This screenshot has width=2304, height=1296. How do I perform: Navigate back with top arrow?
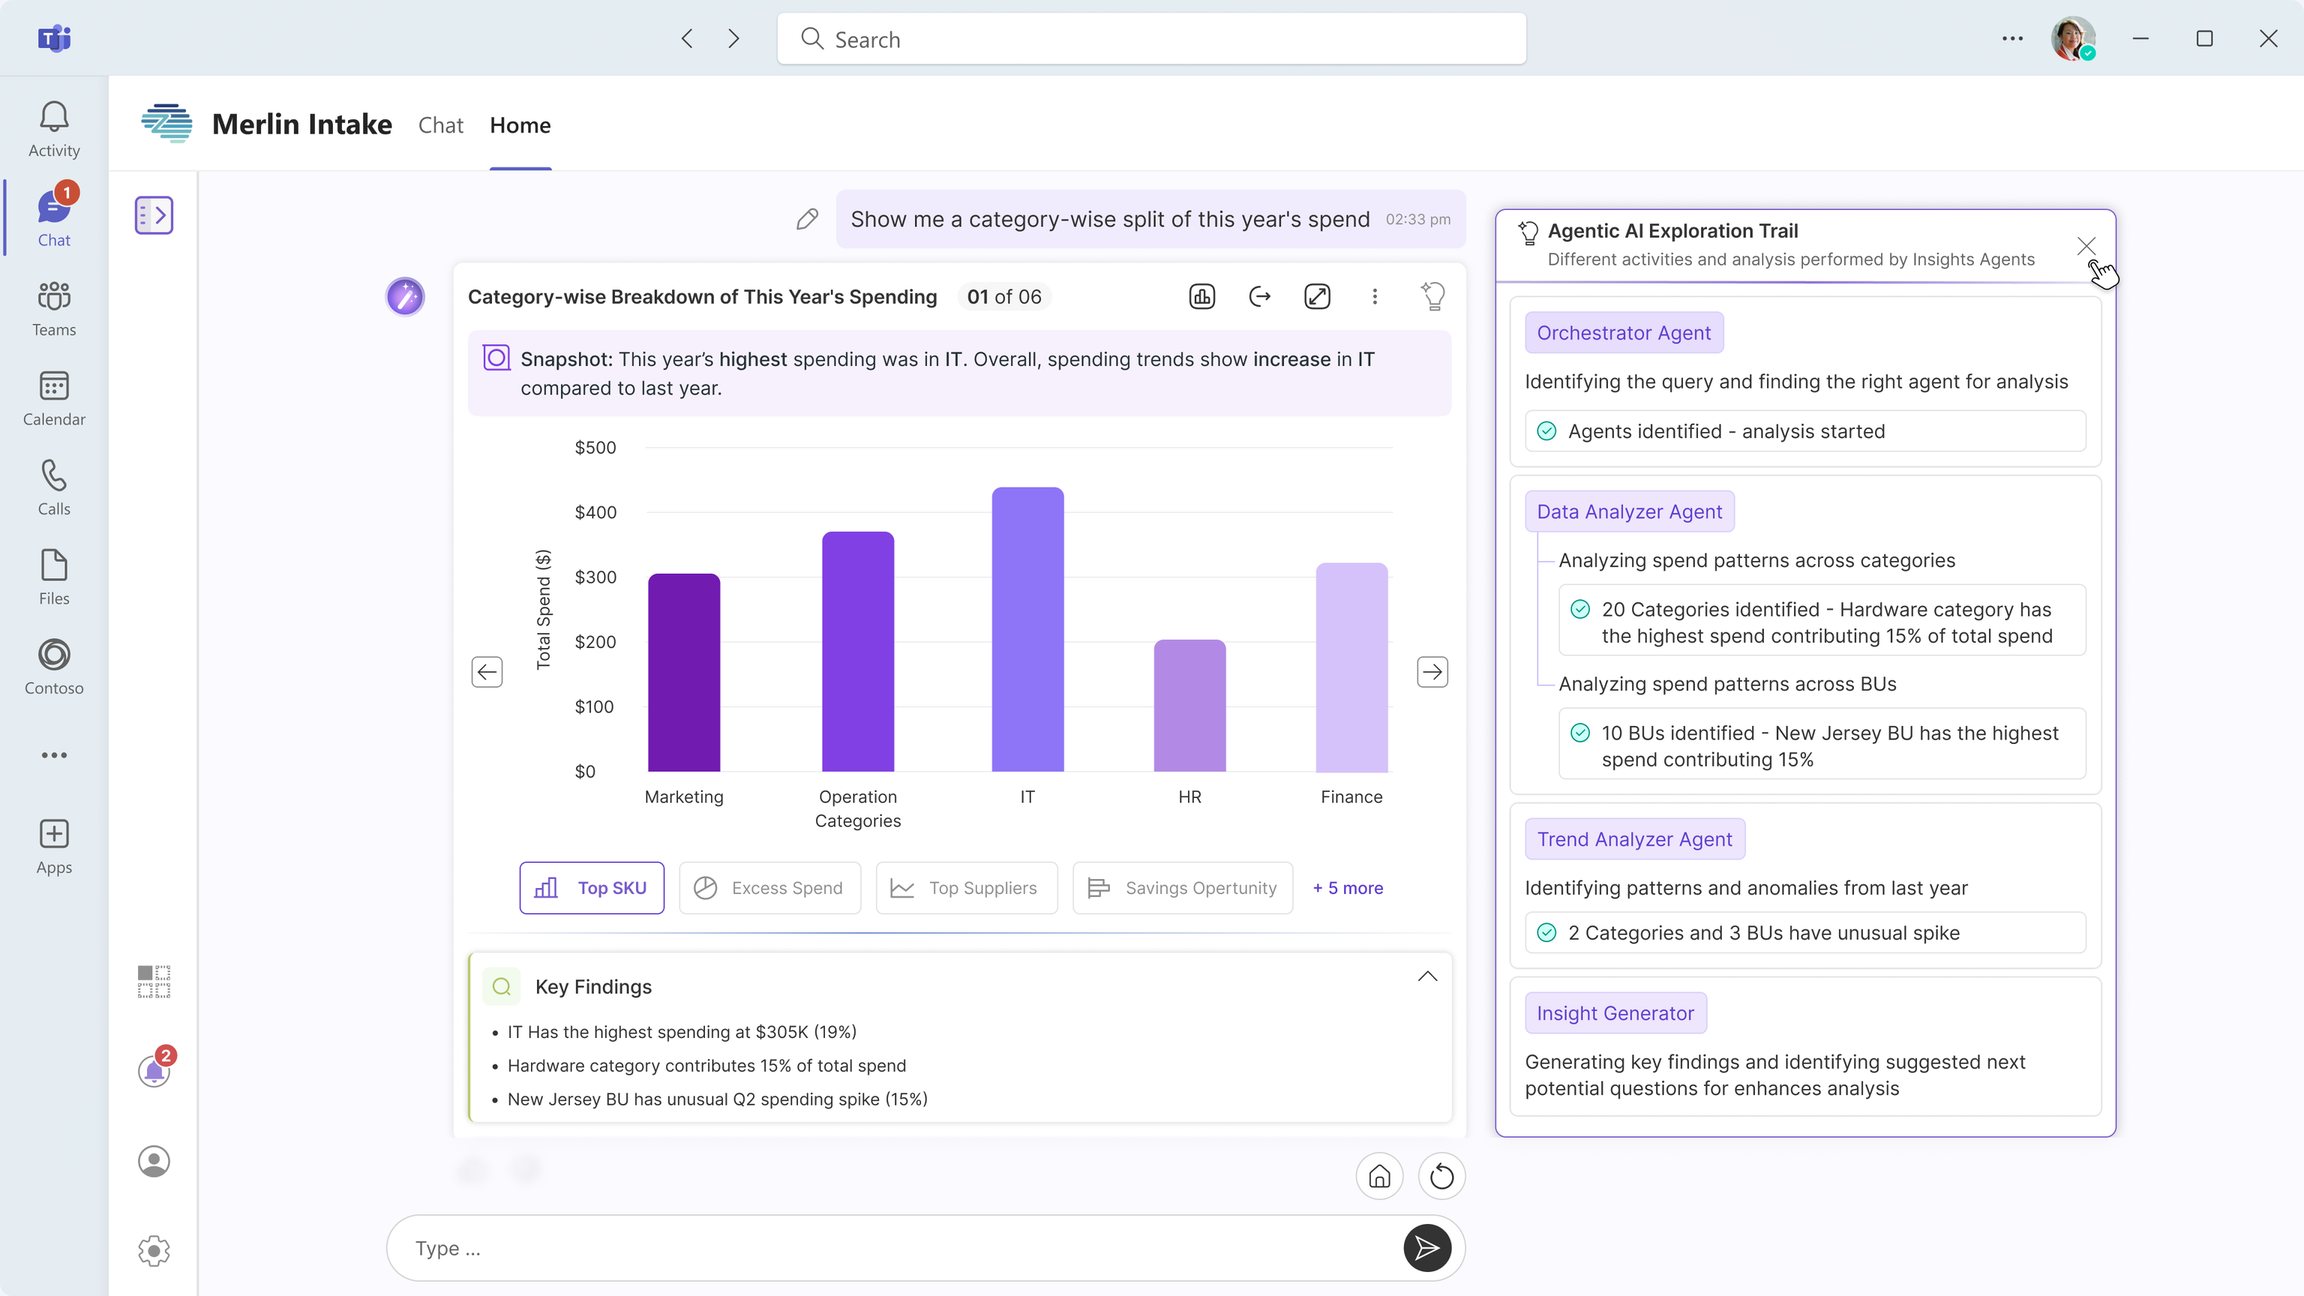(687, 39)
